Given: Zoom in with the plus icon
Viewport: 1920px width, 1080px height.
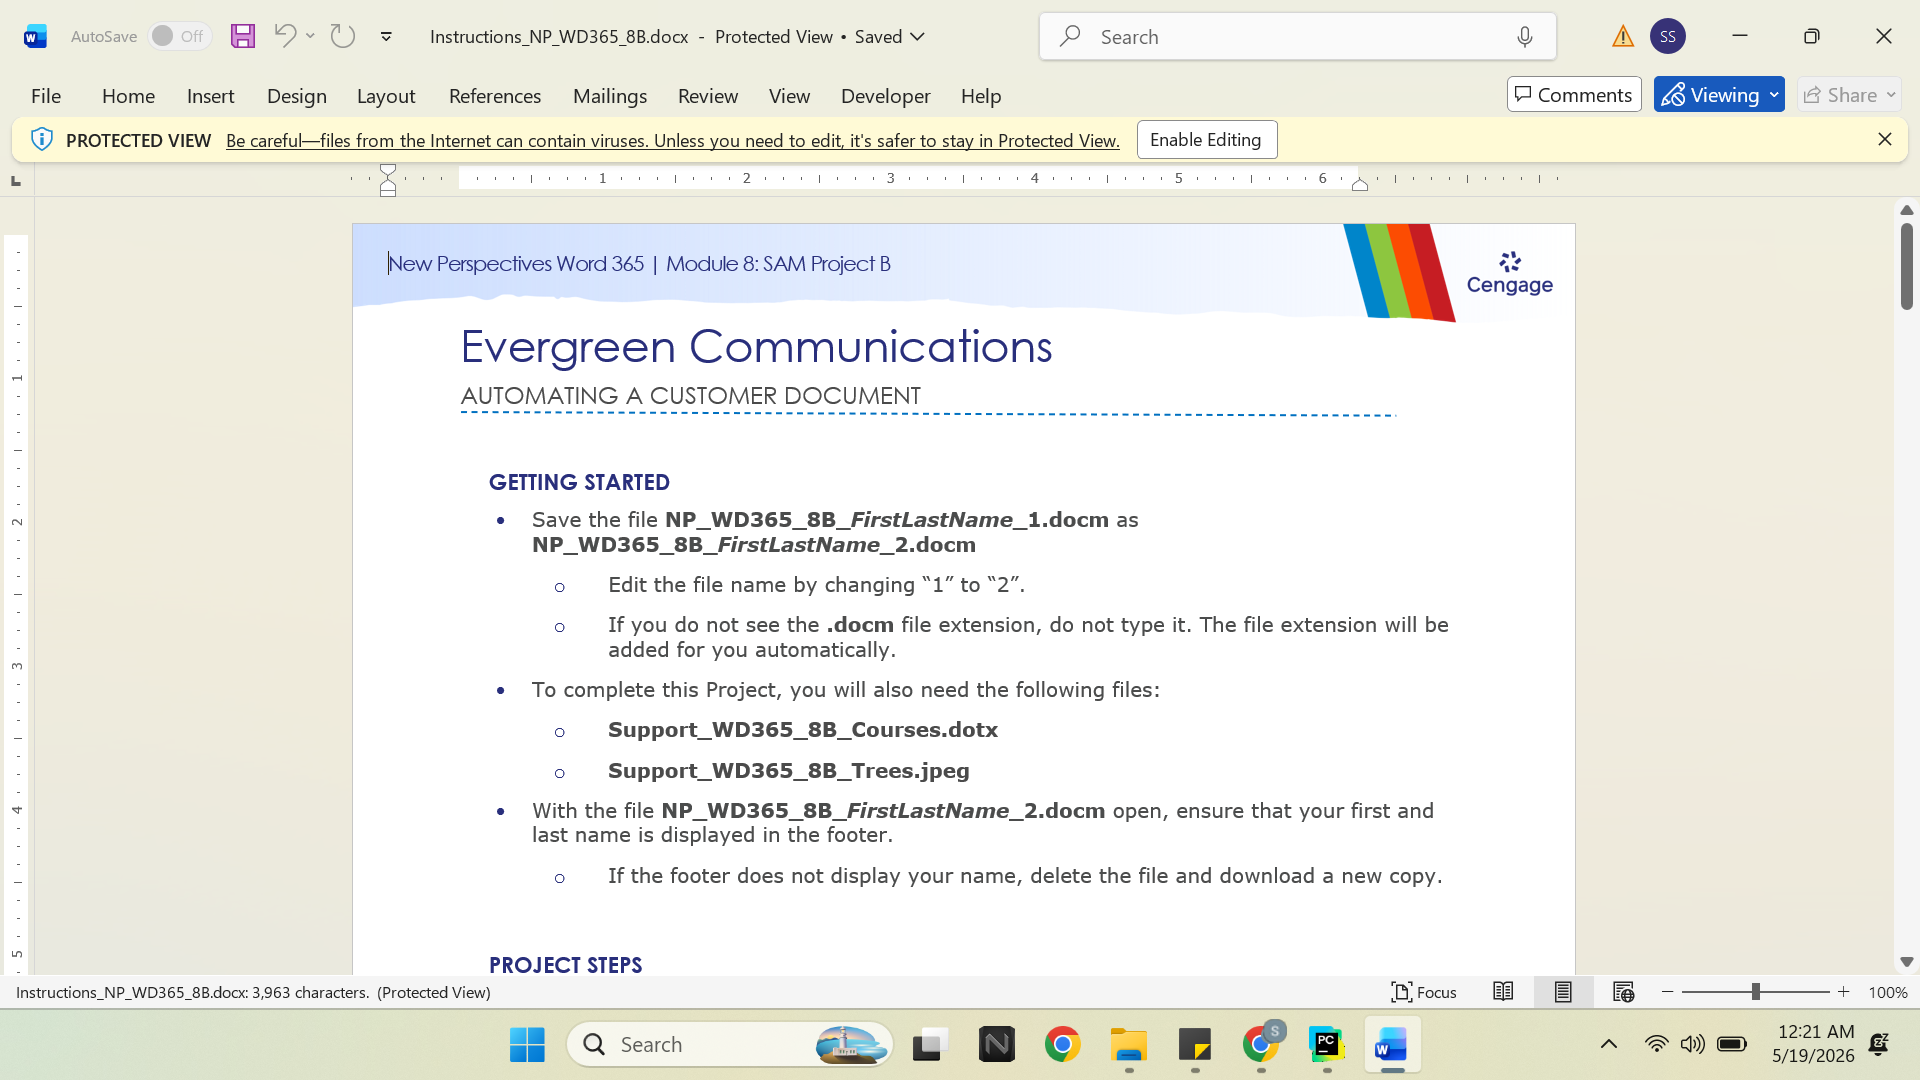Looking at the screenshot, I should point(1844,992).
